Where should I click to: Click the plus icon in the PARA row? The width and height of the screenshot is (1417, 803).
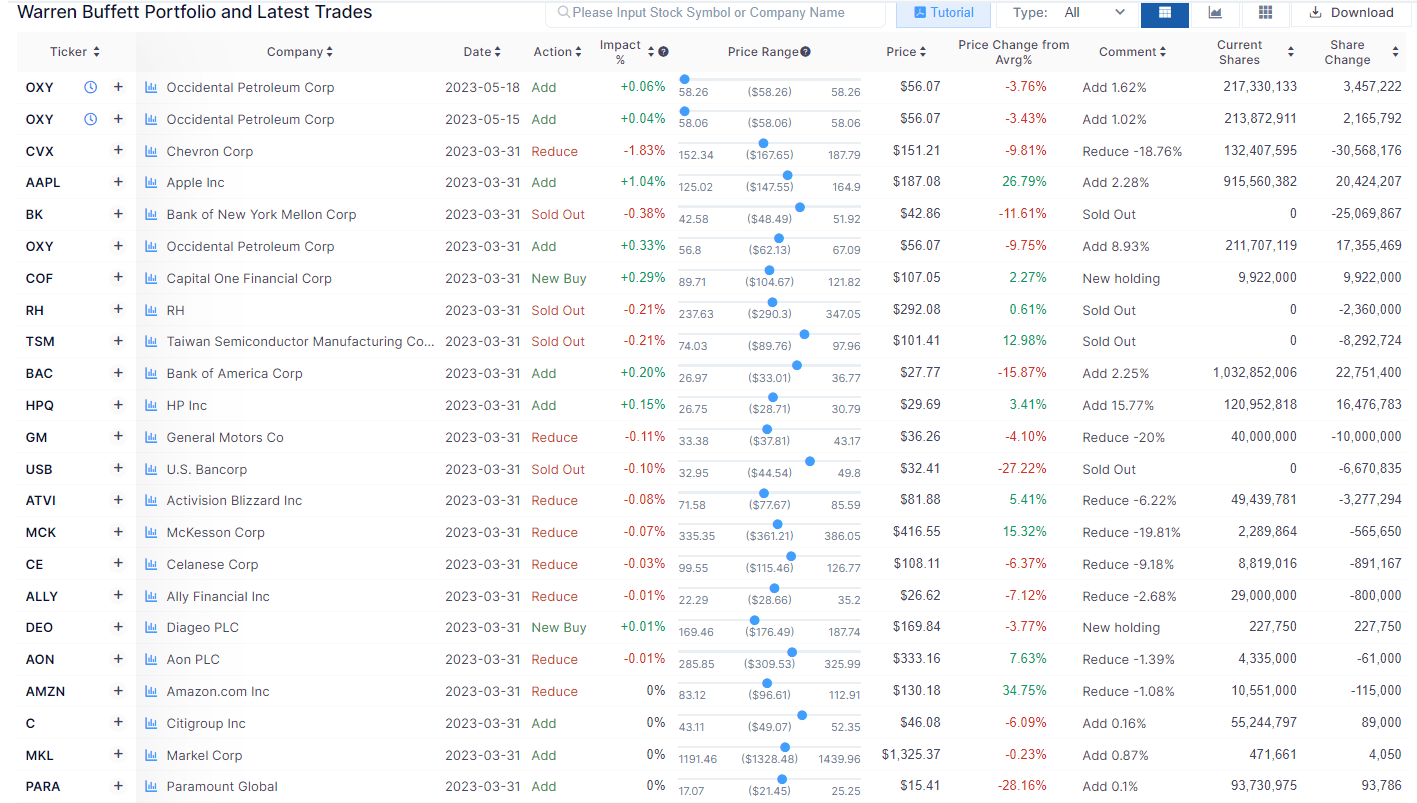(118, 786)
